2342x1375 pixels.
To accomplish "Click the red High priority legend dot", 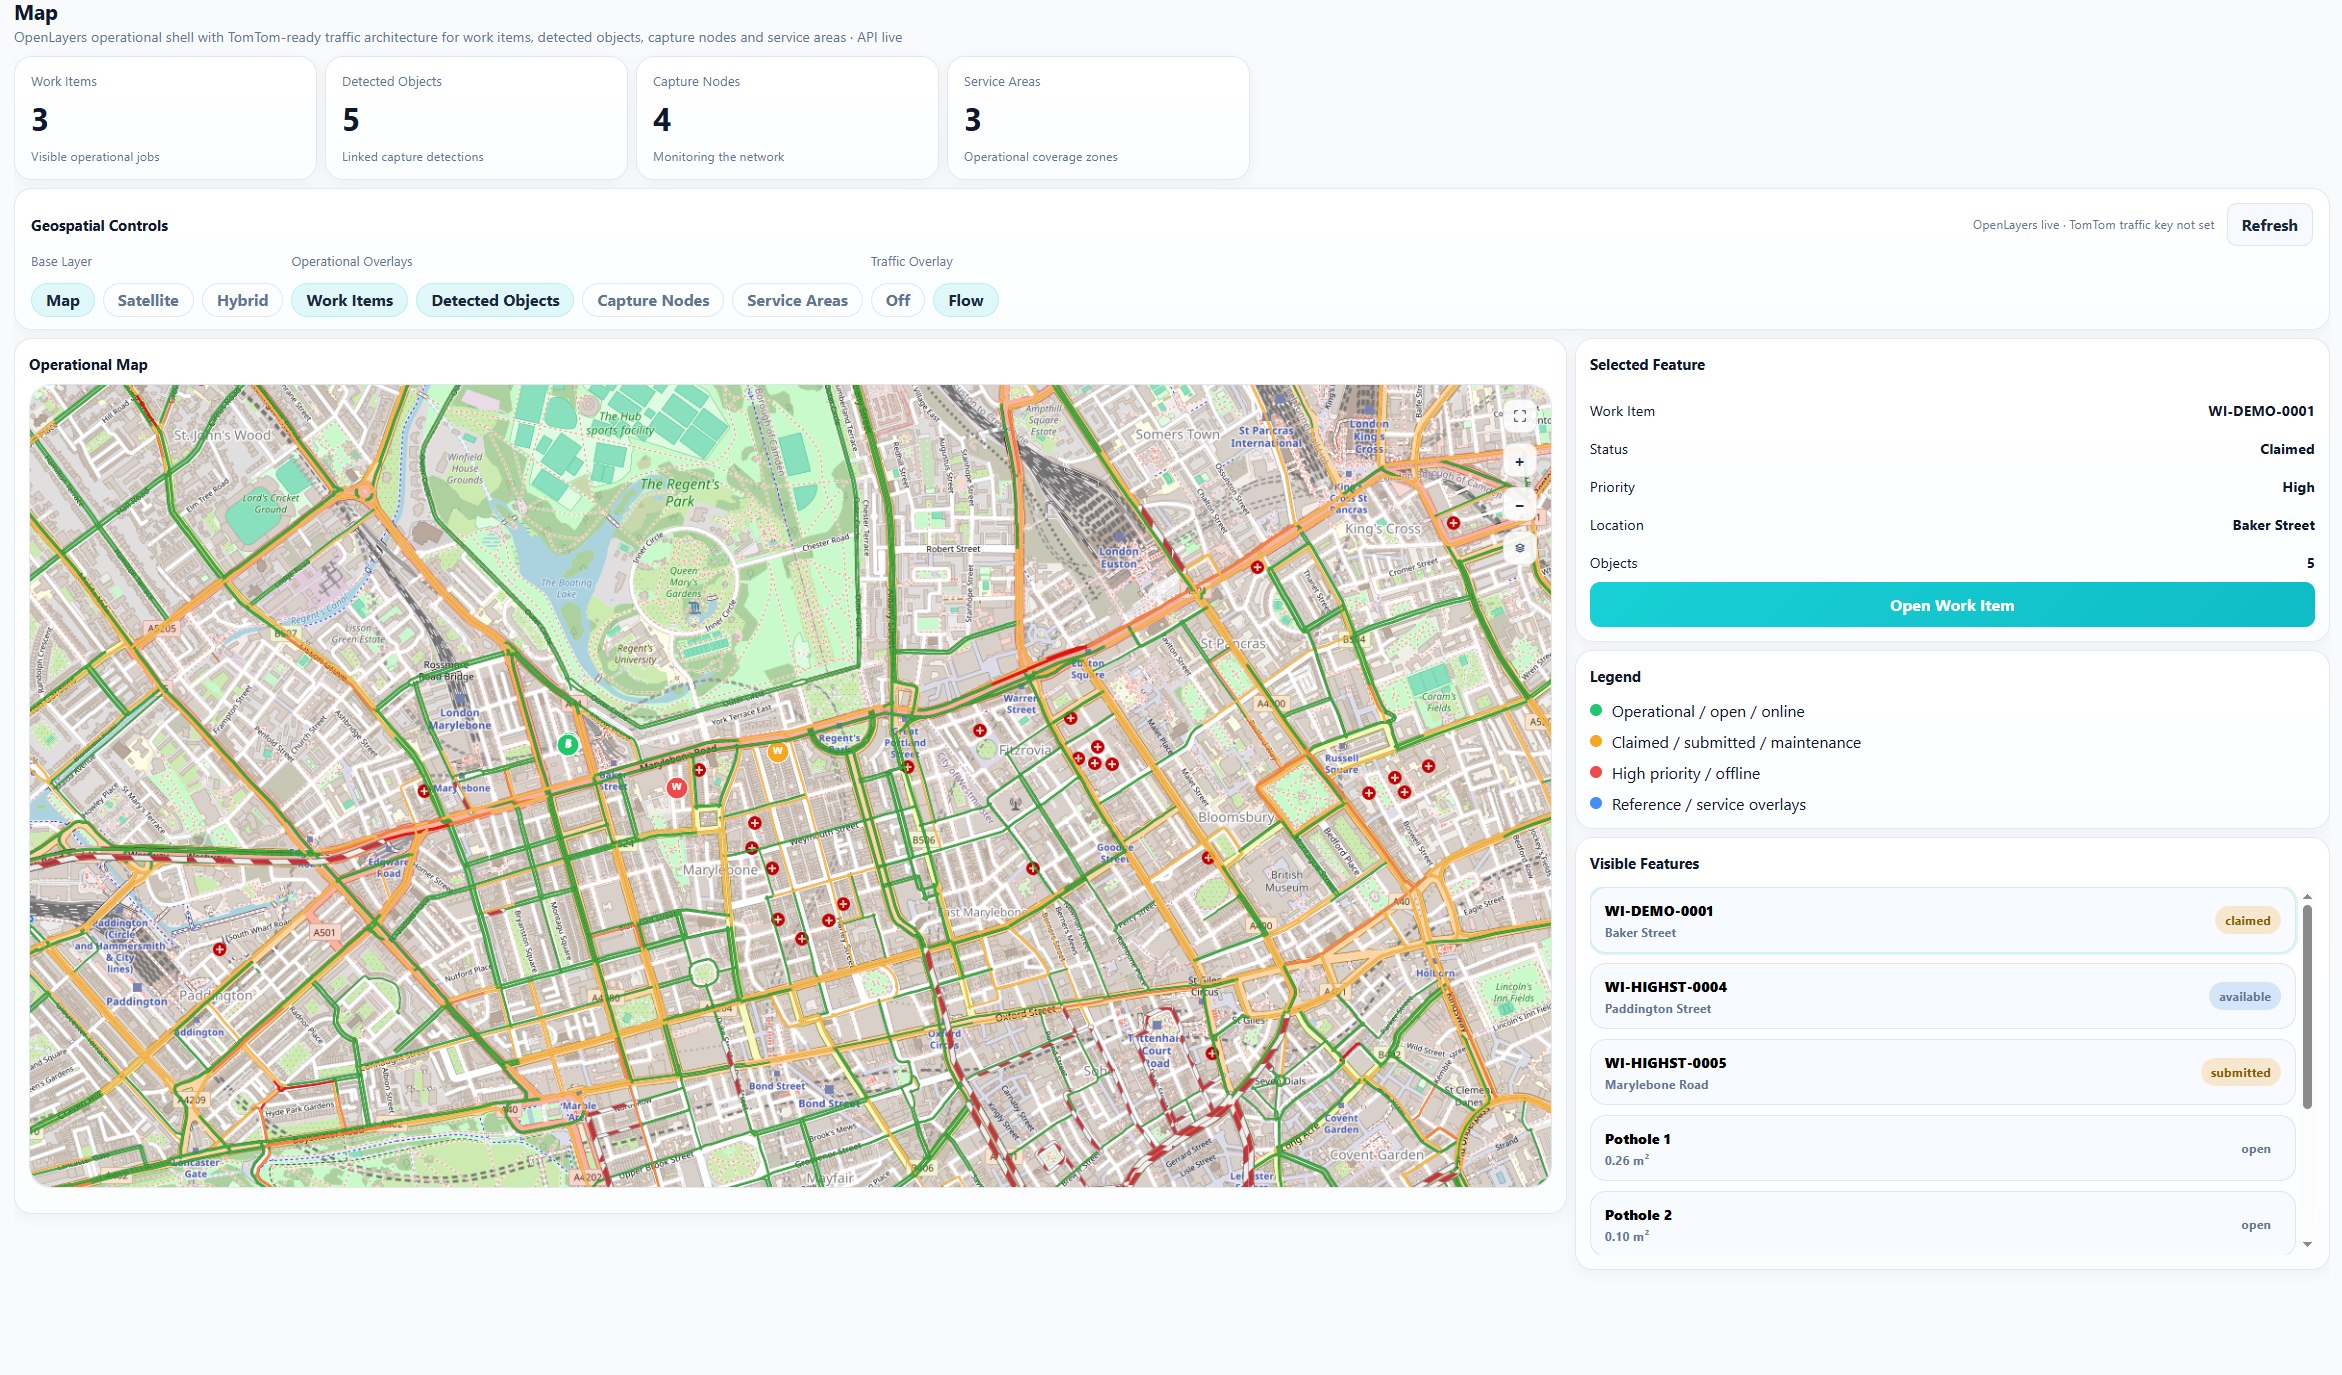I will [1596, 773].
